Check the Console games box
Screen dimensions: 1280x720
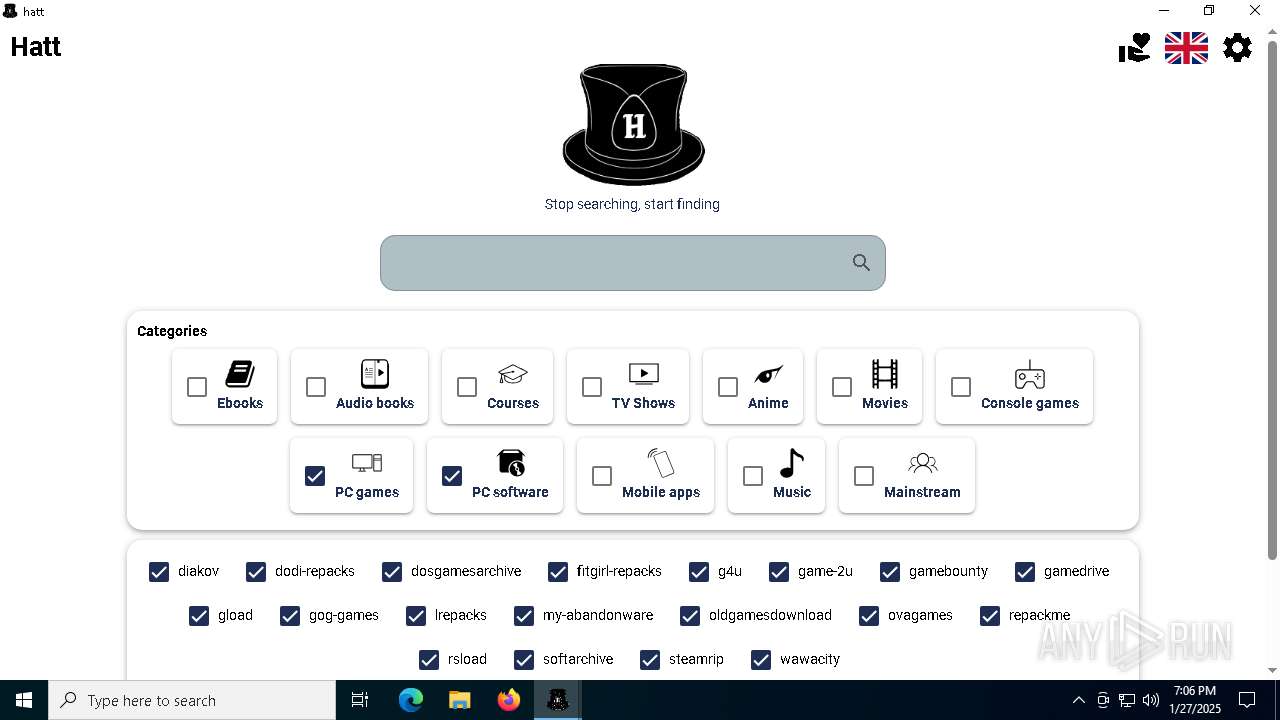961,387
